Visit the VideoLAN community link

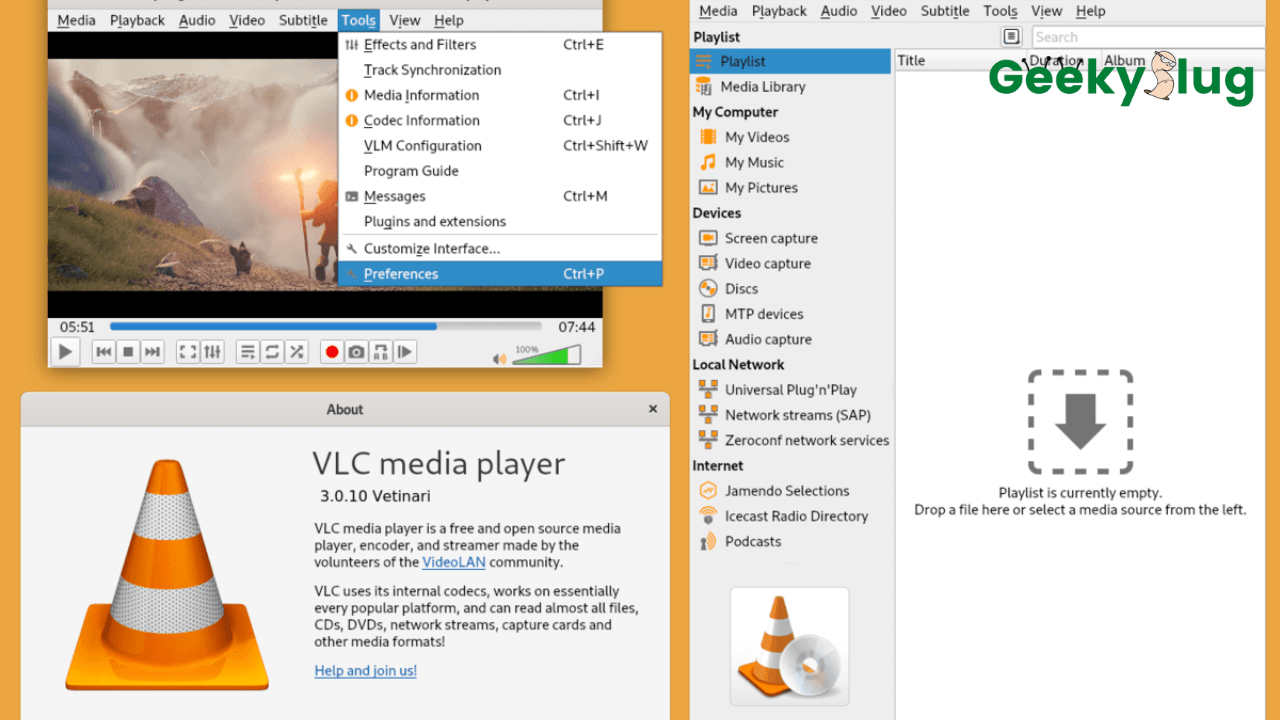click(453, 562)
